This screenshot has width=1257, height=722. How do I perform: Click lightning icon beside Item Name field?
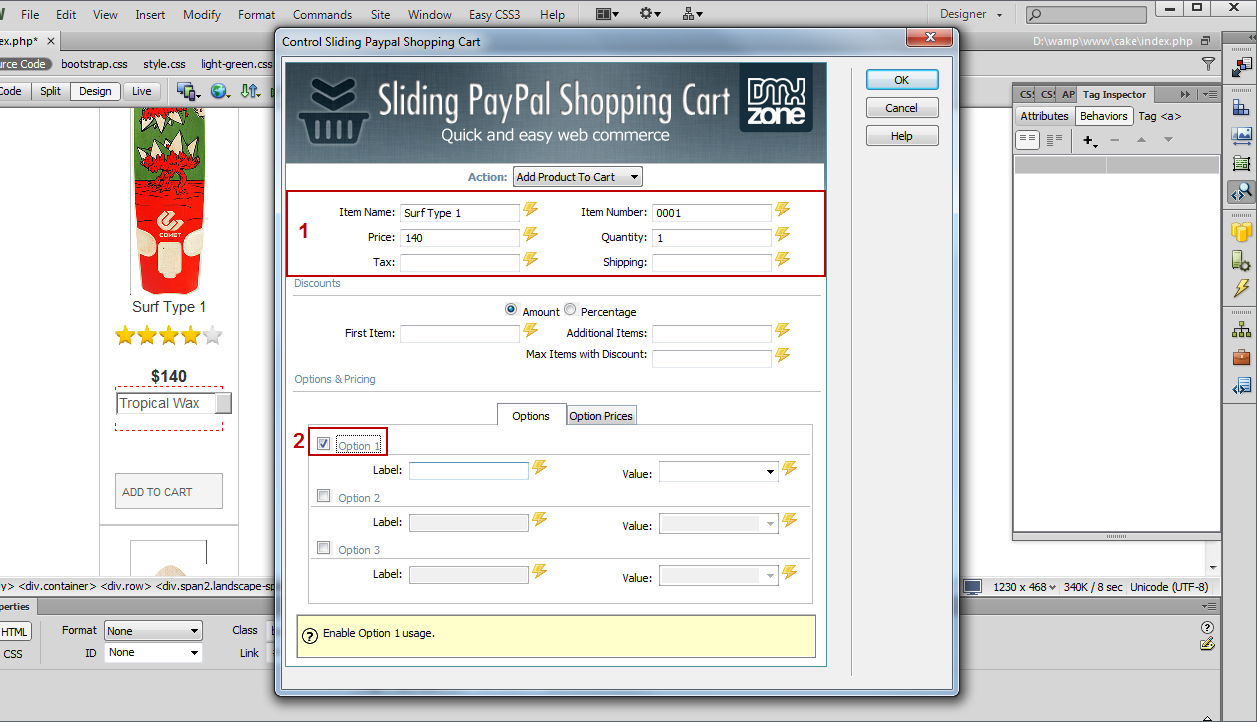(x=531, y=210)
